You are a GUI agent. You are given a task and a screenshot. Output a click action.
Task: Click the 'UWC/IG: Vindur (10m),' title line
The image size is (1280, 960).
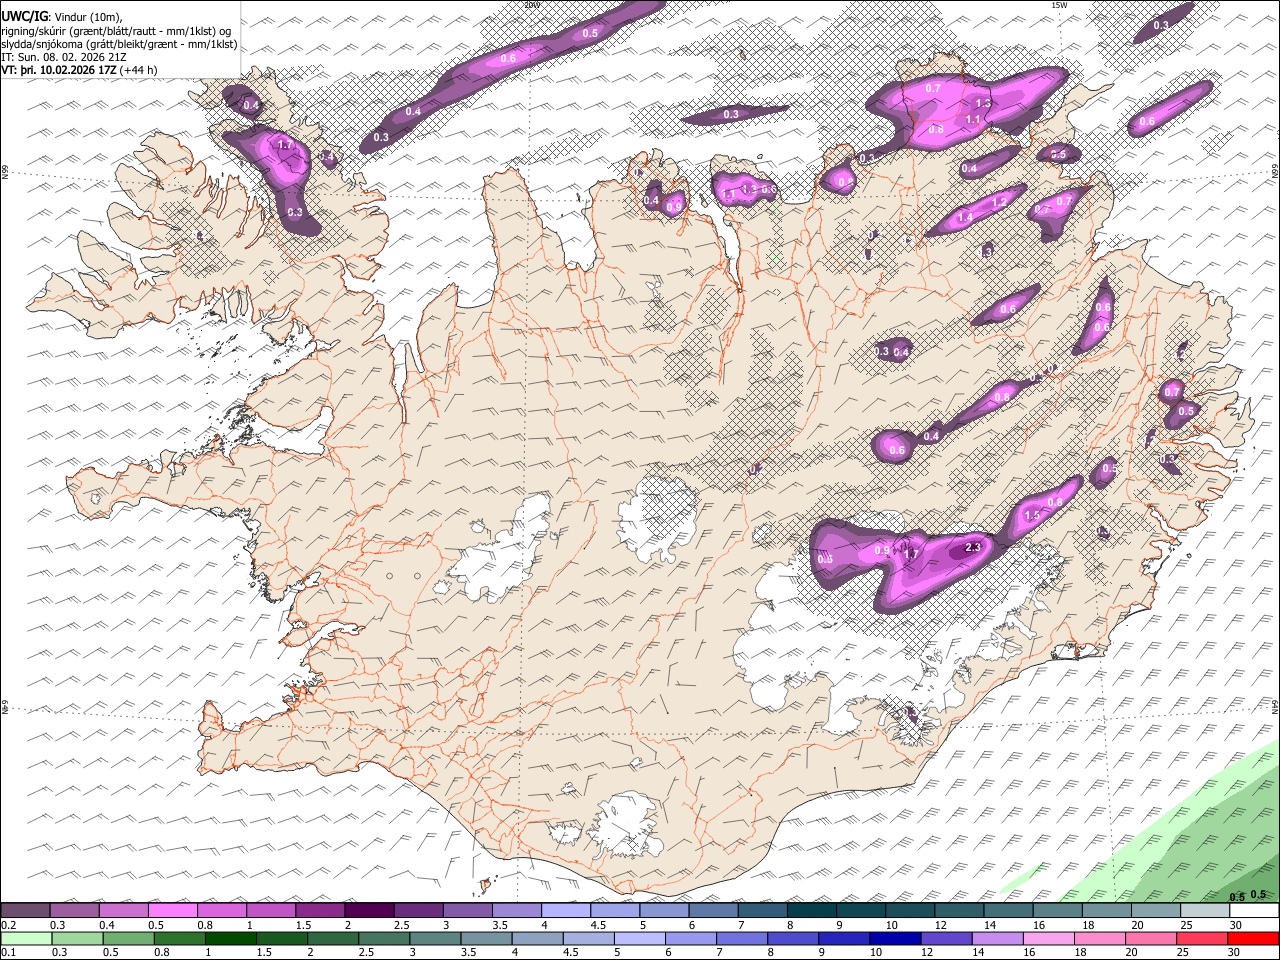pos(62,18)
